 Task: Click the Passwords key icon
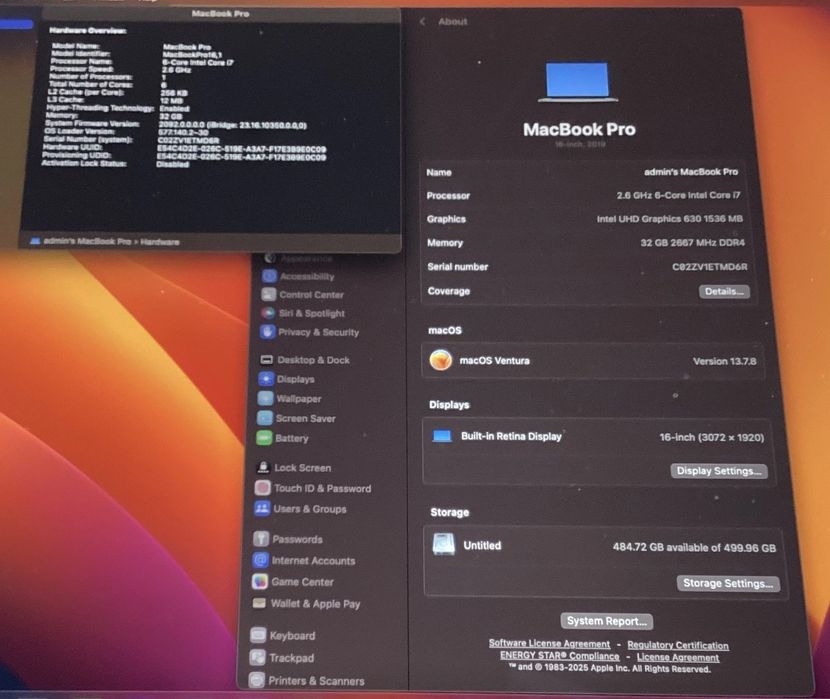click(x=260, y=539)
